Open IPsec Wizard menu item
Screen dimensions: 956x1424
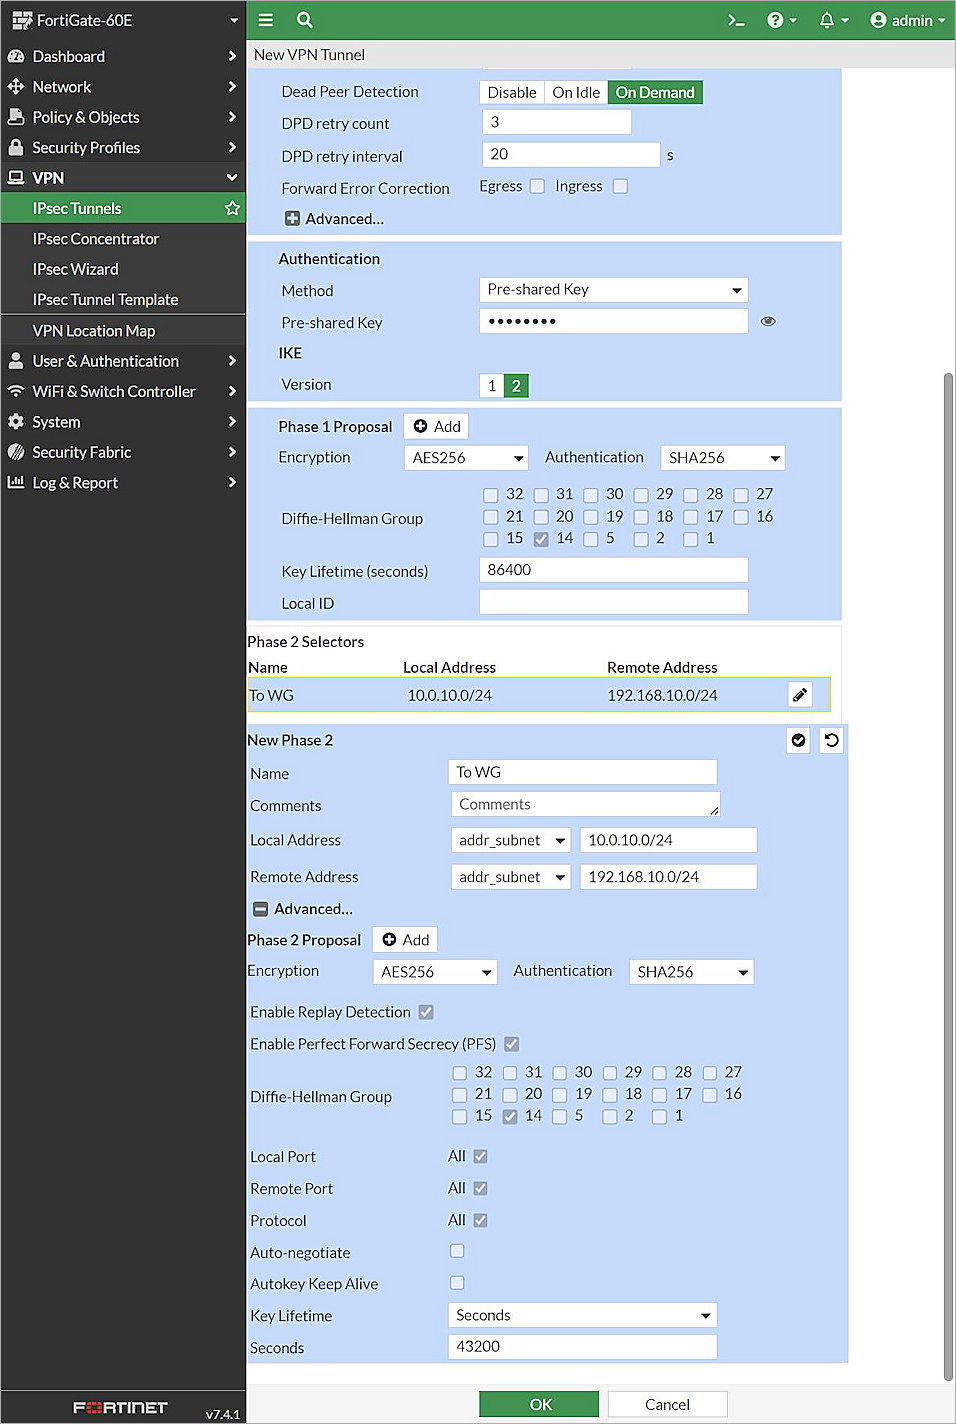pos(76,269)
